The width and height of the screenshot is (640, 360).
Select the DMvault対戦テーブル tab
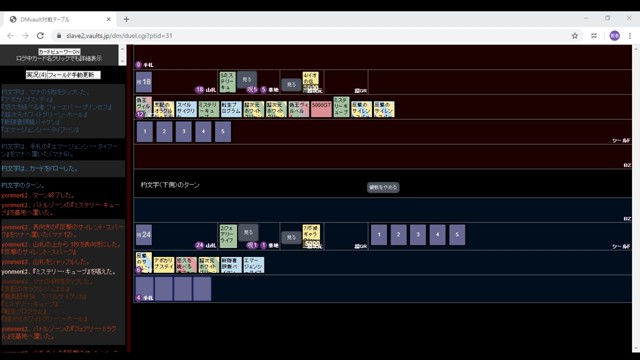pyautogui.click(x=60, y=19)
